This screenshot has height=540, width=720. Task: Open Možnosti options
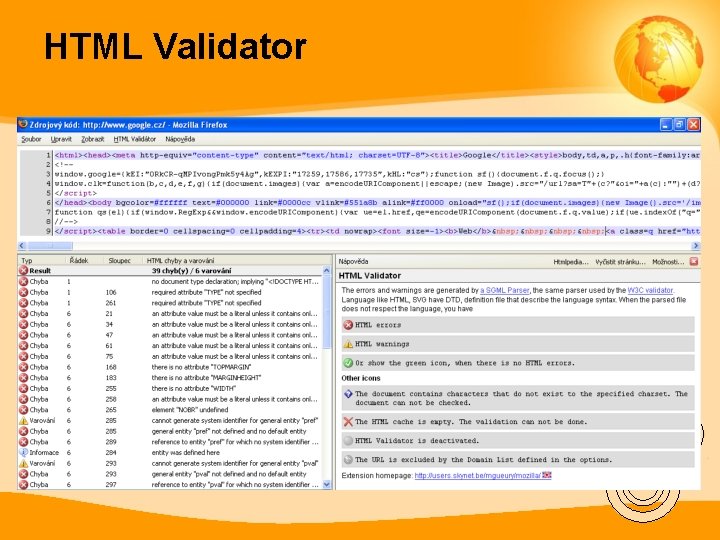pyautogui.click(x=668, y=262)
